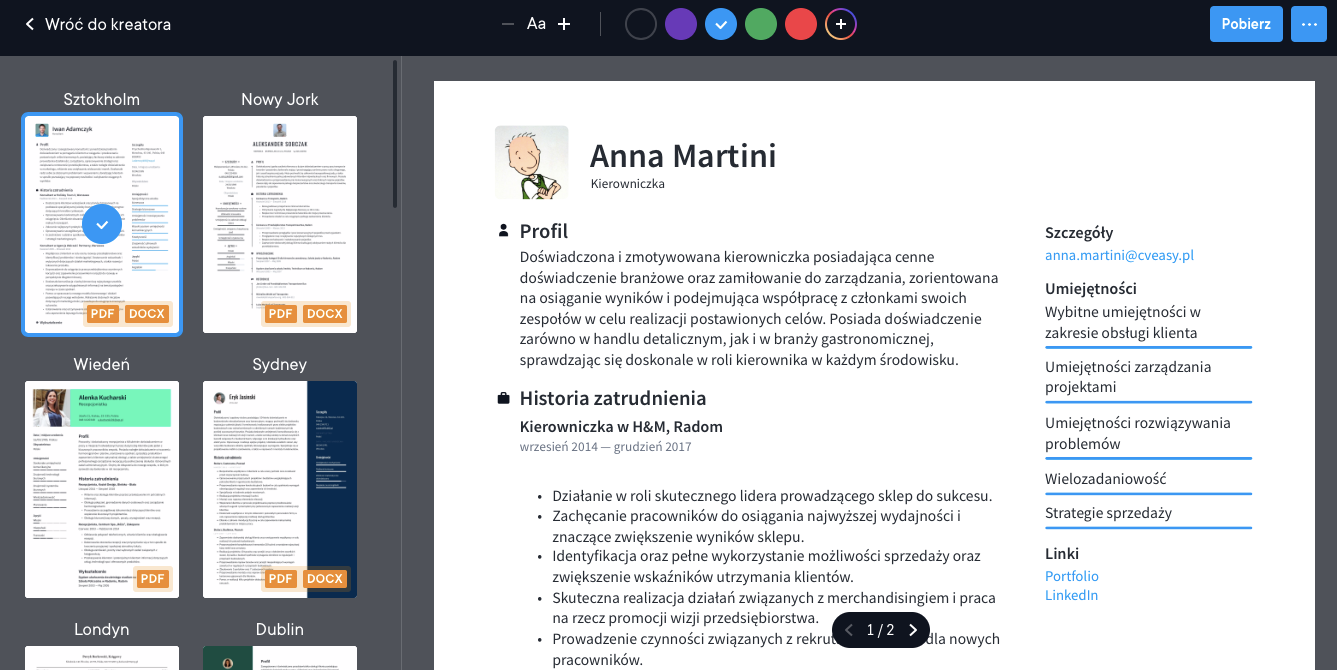
Task: Click the Pobierz download button
Action: (x=1246, y=24)
